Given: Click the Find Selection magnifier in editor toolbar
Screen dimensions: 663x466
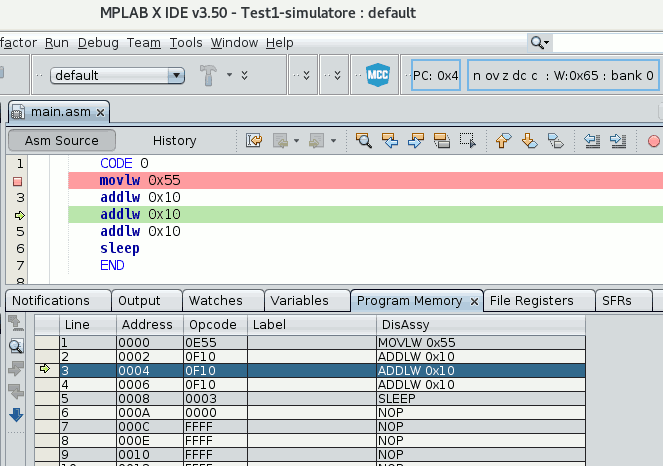Looking at the screenshot, I should pos(364,141).
